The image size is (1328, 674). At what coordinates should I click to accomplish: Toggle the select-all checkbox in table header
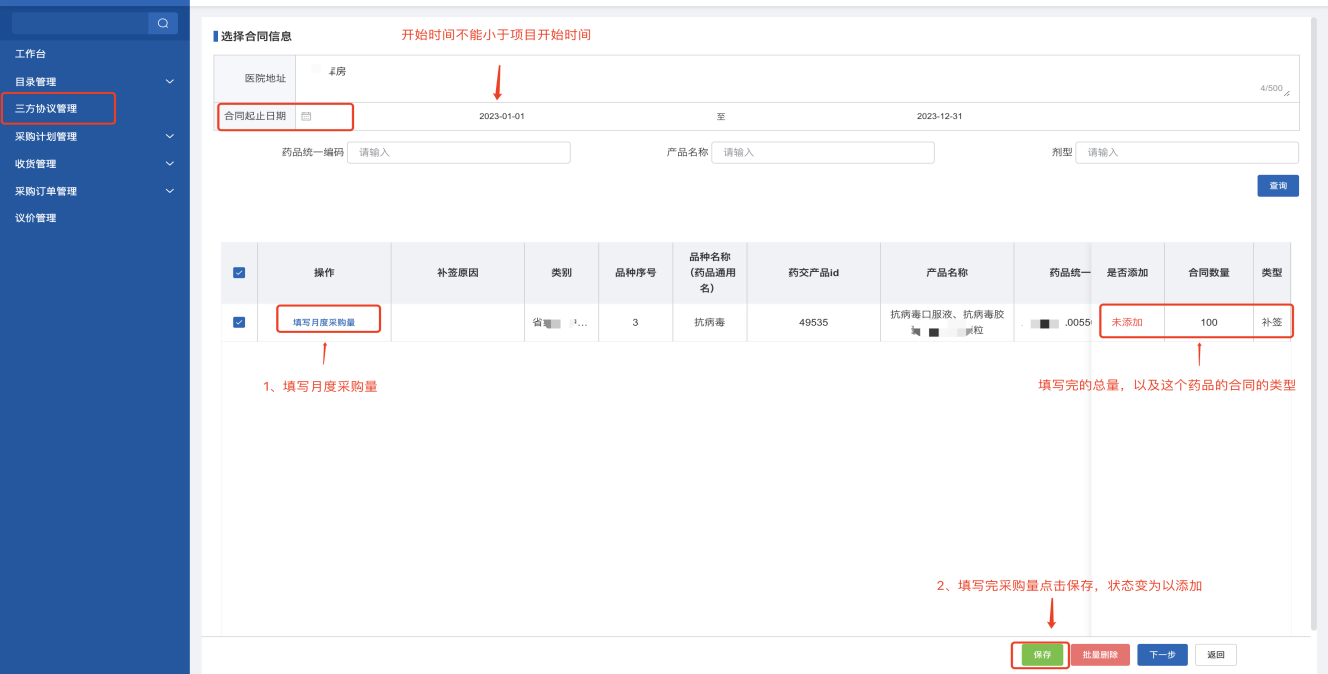click(x=239, y=273)
